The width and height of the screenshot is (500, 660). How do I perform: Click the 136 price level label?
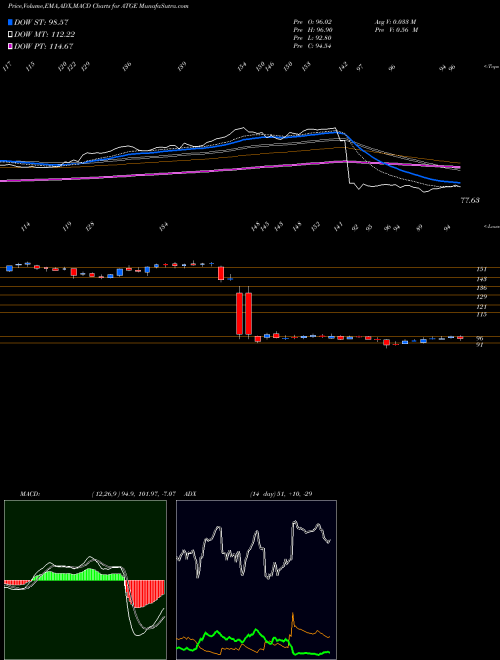click(x=481, y=288)
